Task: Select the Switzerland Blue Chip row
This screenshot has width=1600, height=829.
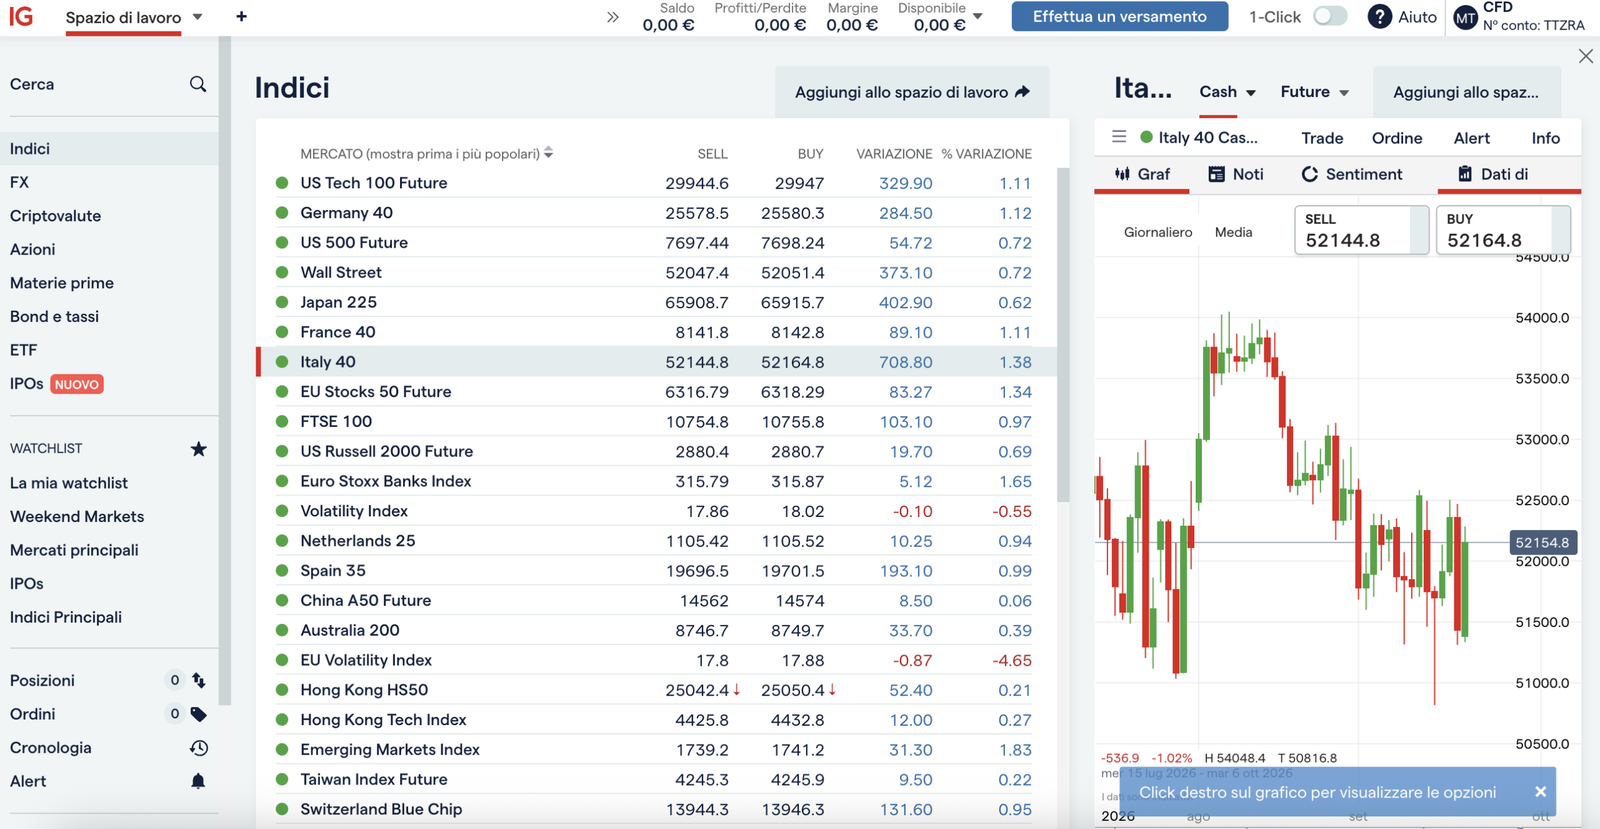Action: 657,809
